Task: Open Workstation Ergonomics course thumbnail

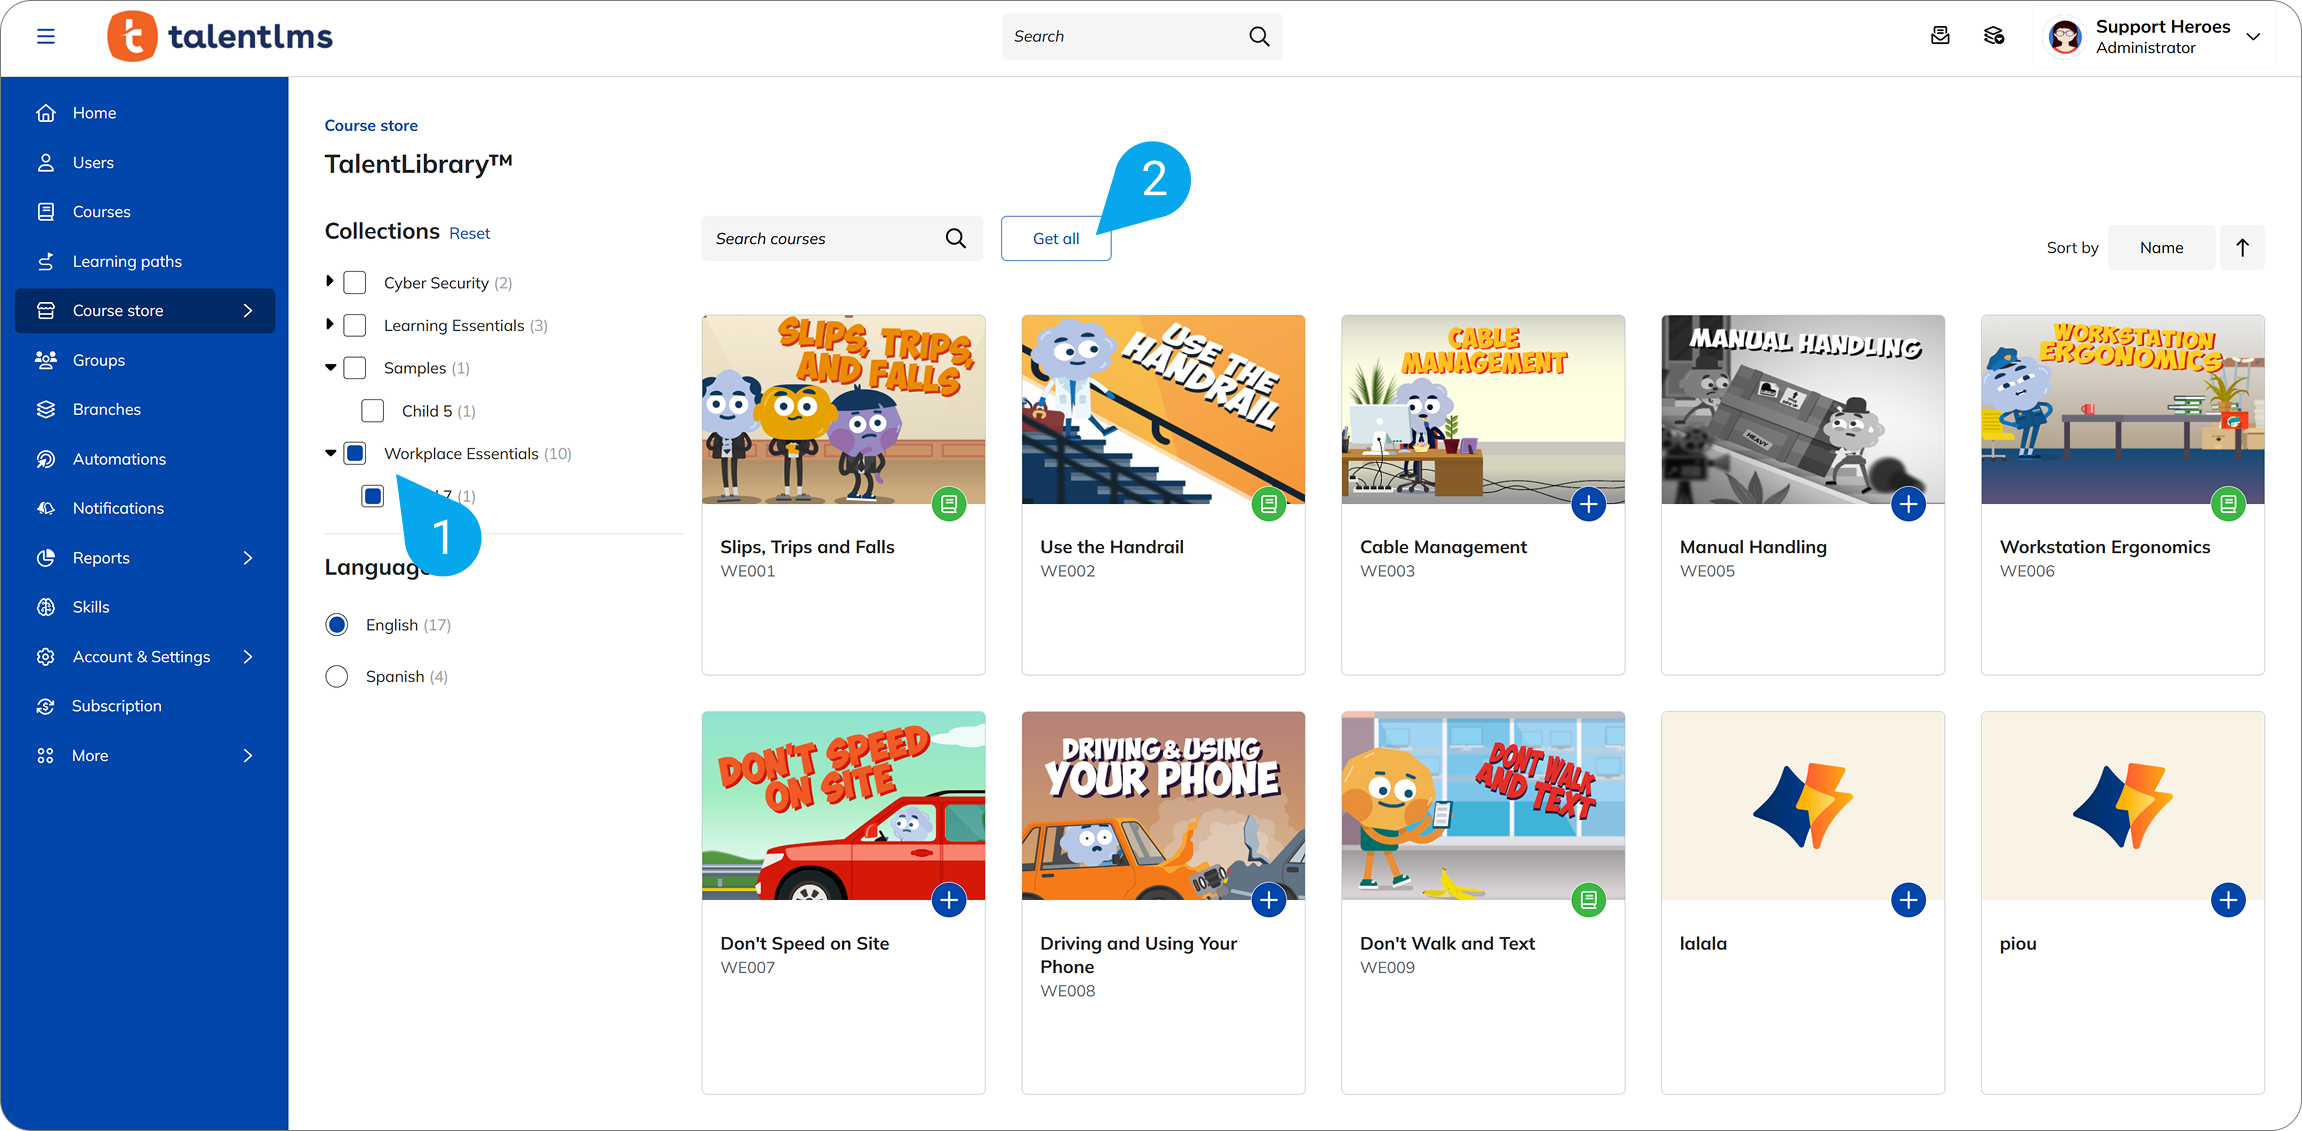Action: [2121, 410]
